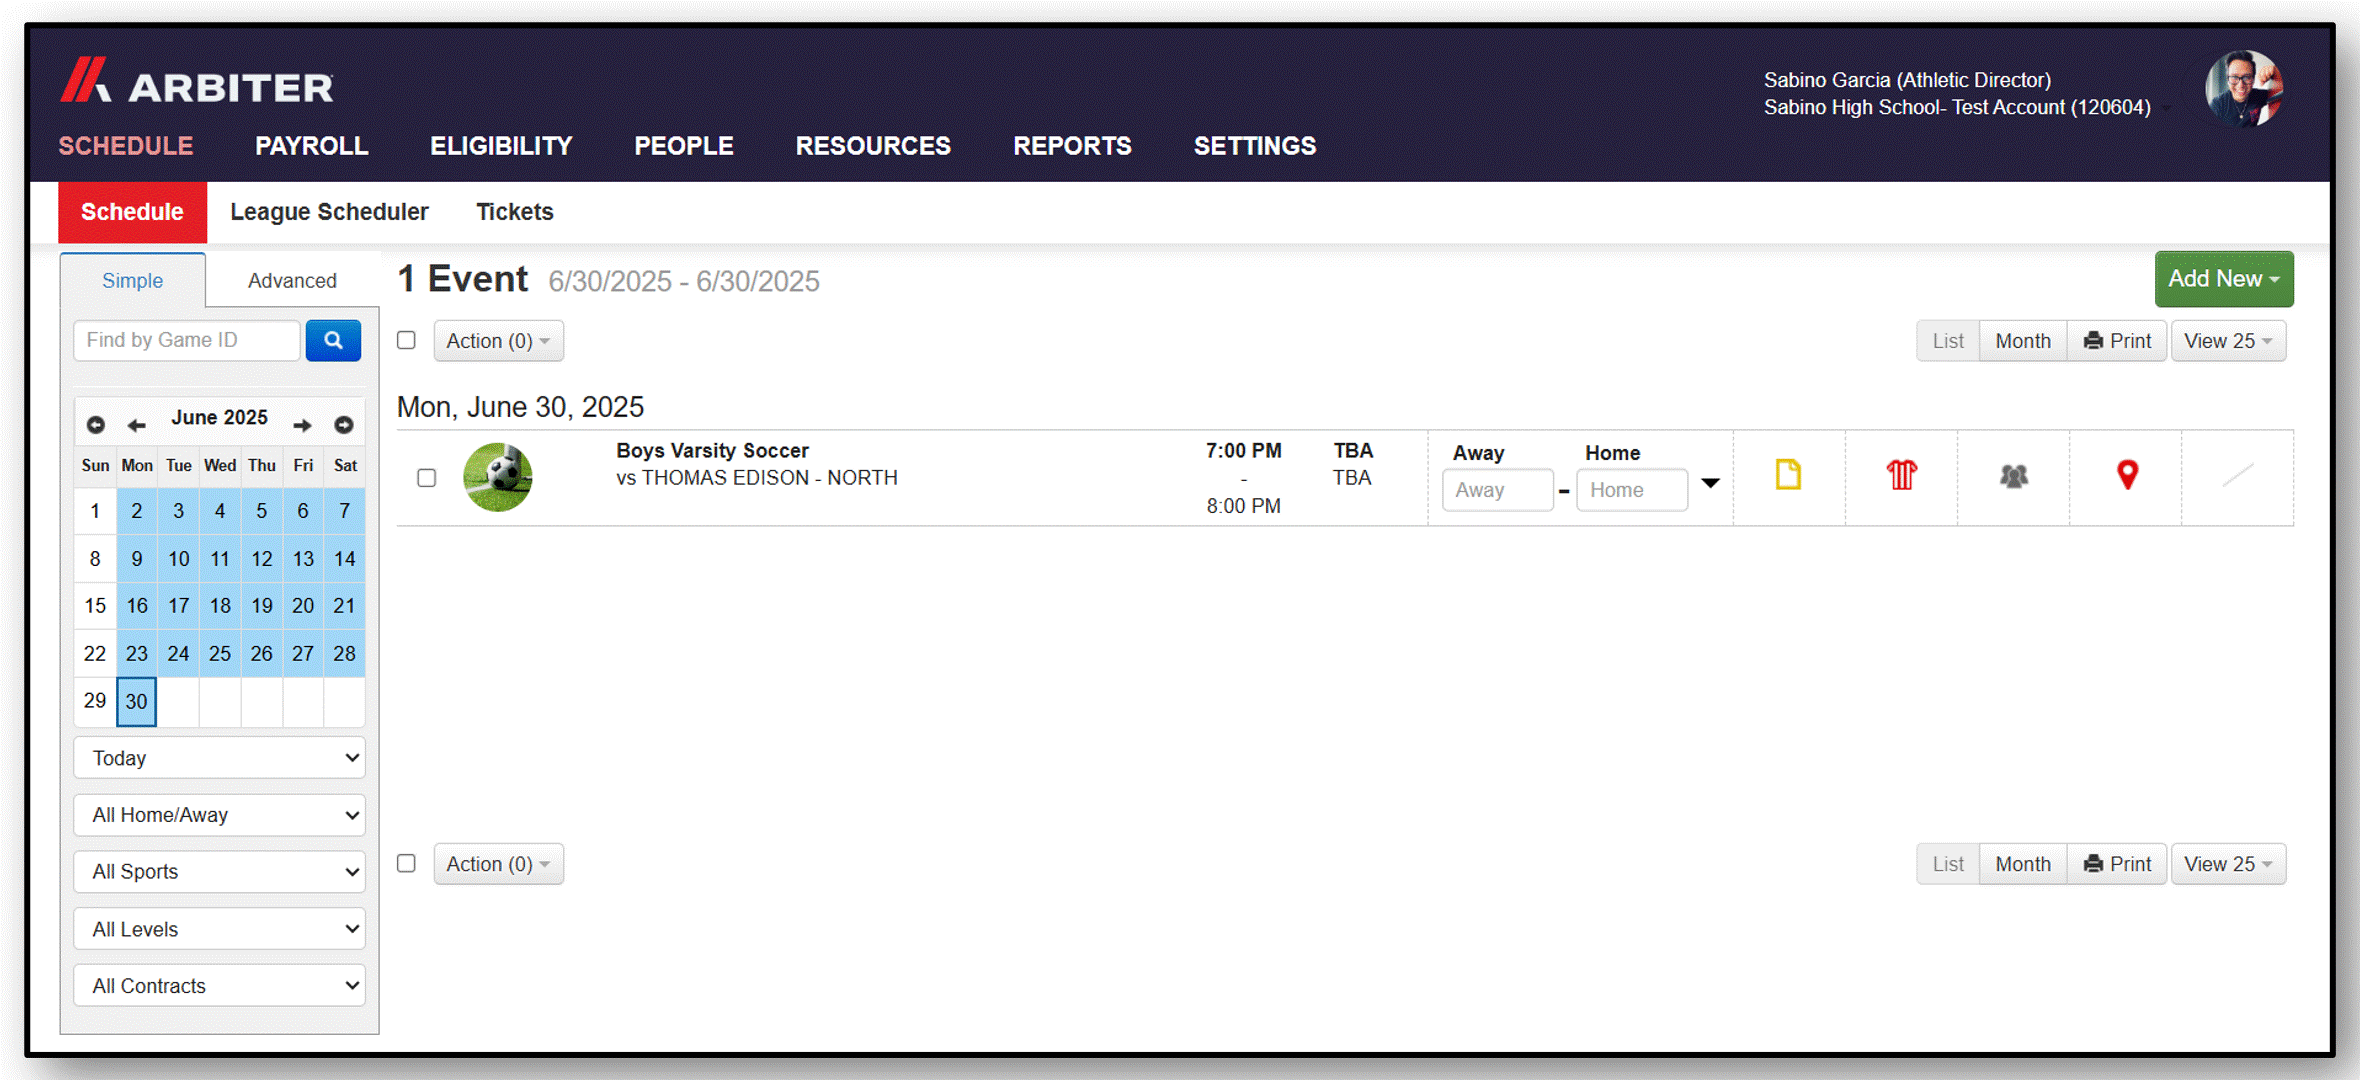Expand the All Levels select
The height and width of the screenshot is (1080, 2360).
pos(219,929)
